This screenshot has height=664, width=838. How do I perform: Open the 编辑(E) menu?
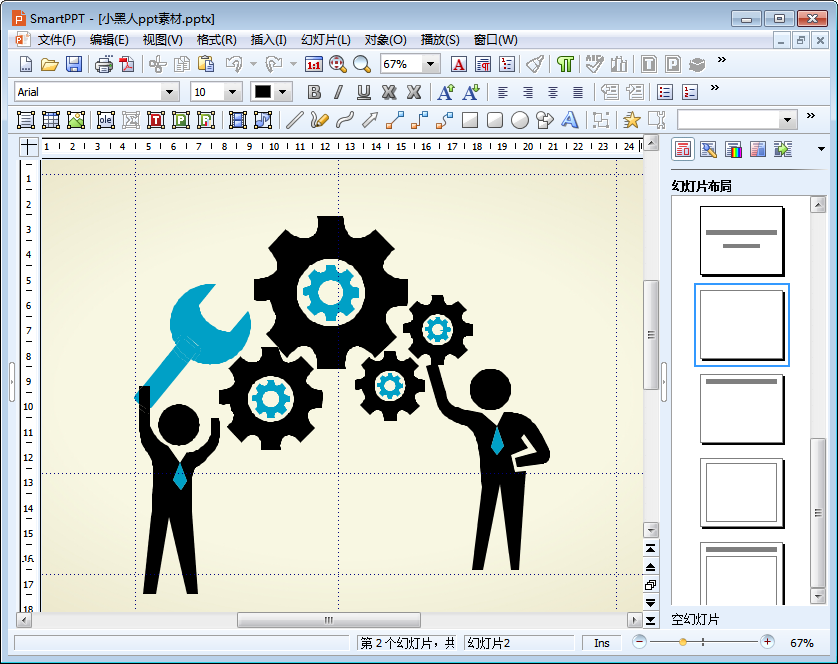109,40
